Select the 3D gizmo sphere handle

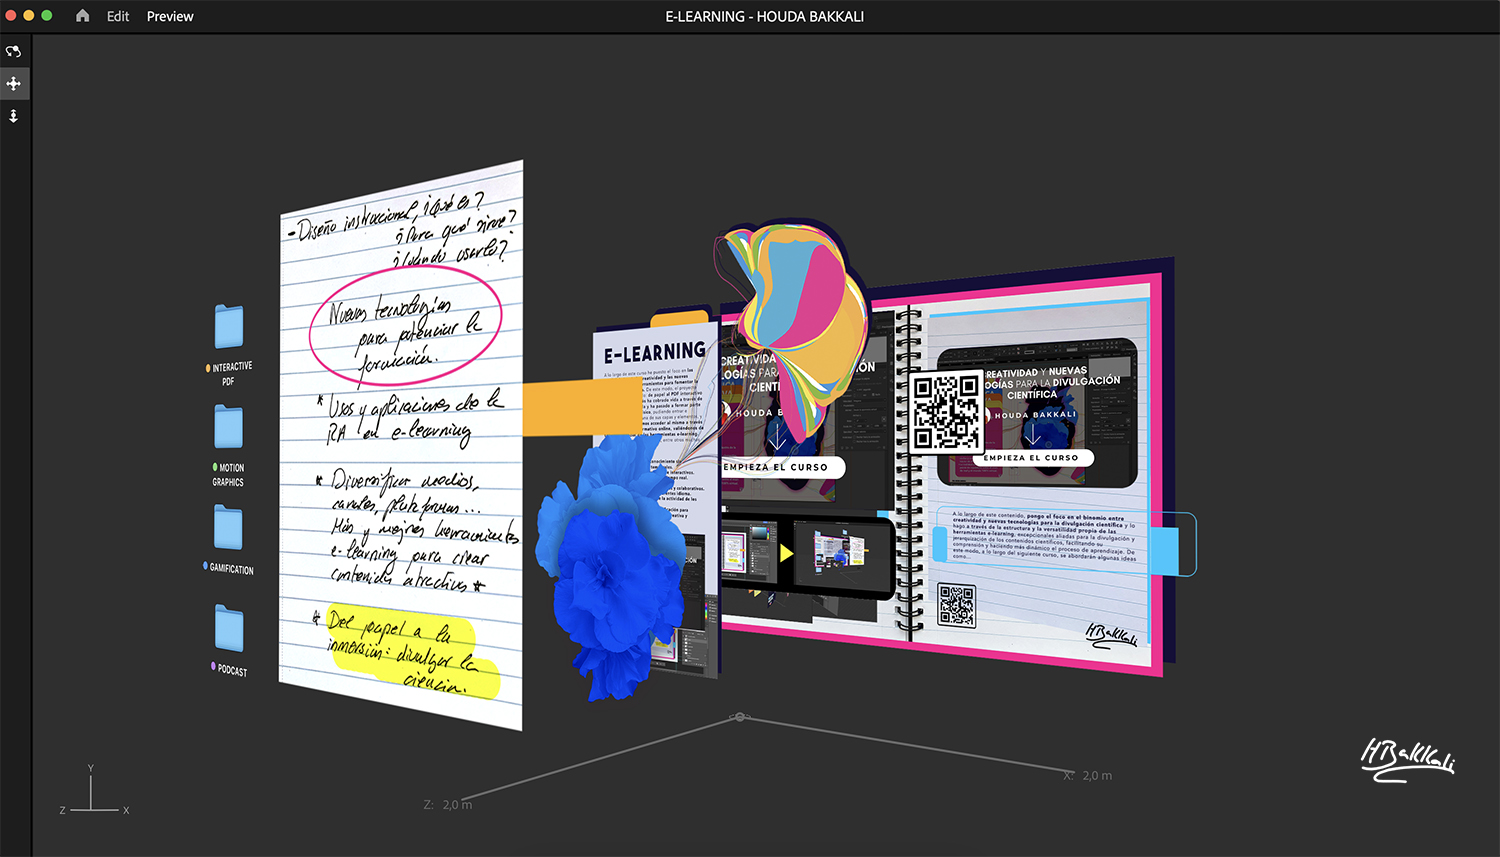tap(740, 716)
